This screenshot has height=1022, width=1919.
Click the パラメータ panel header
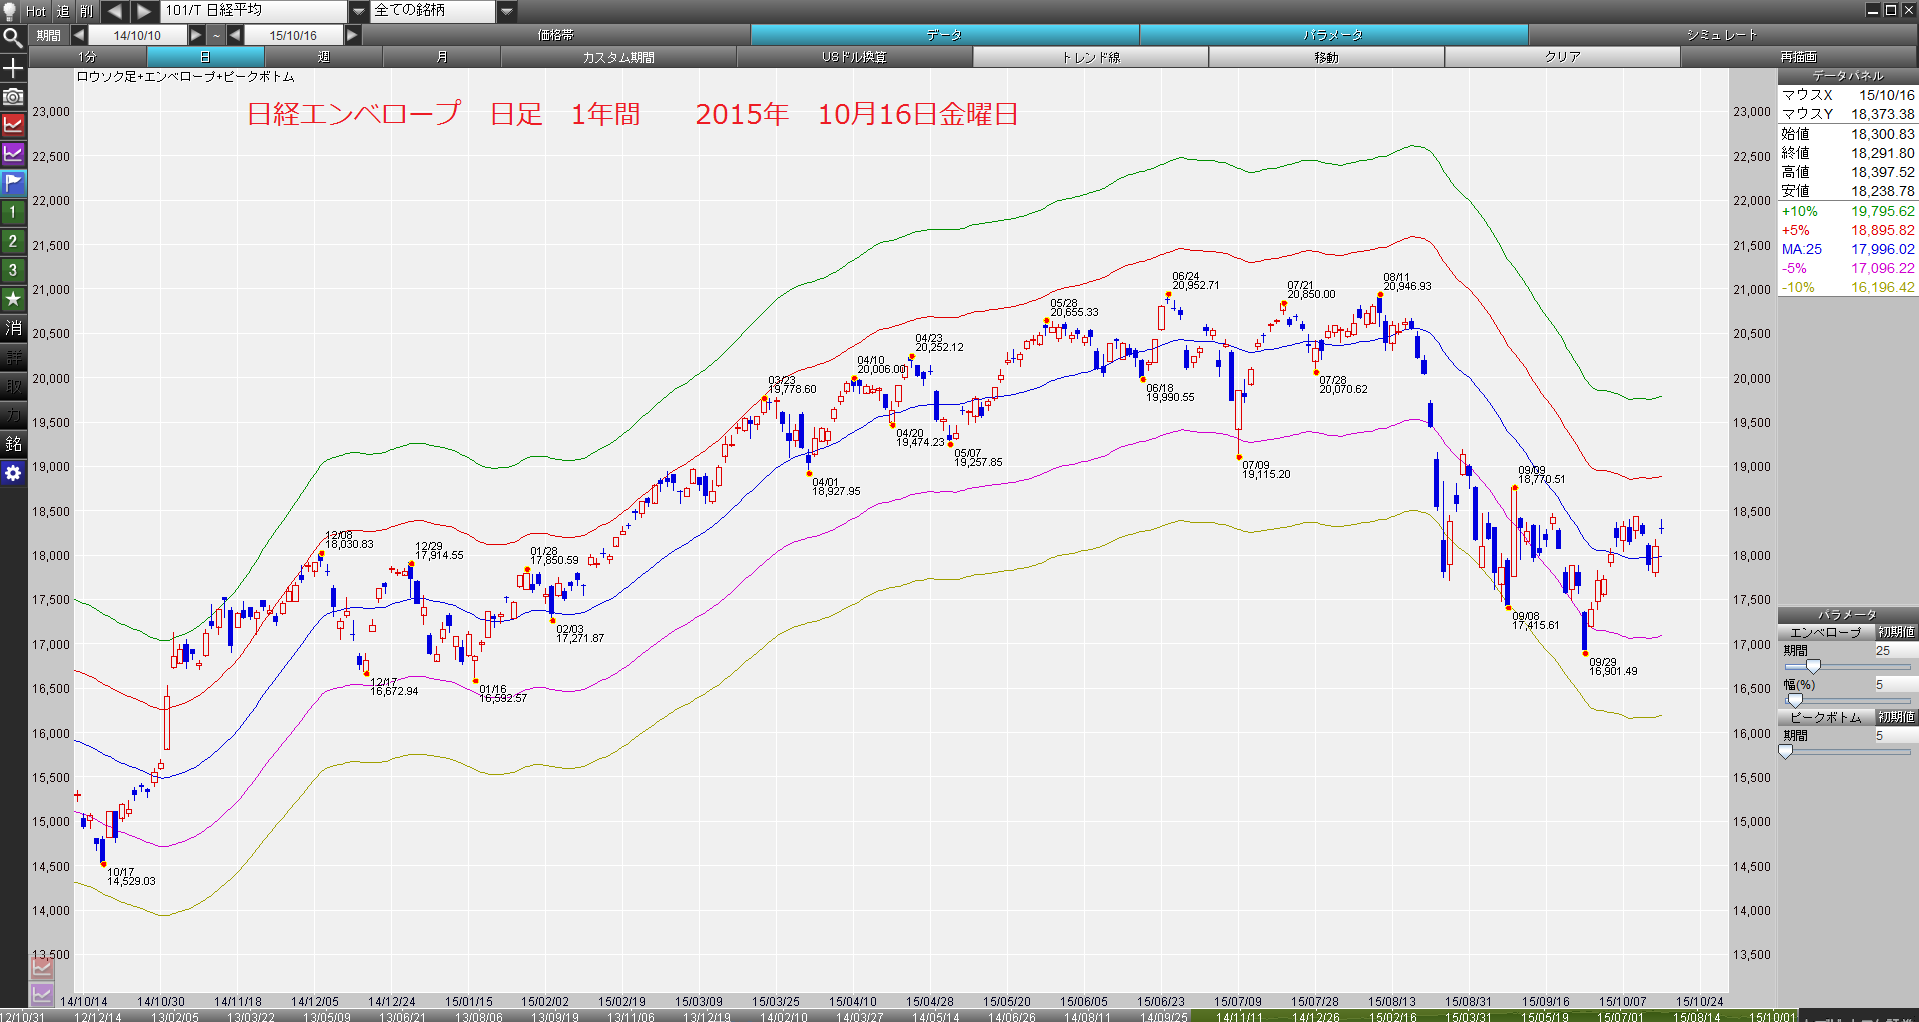(1847, 615)
